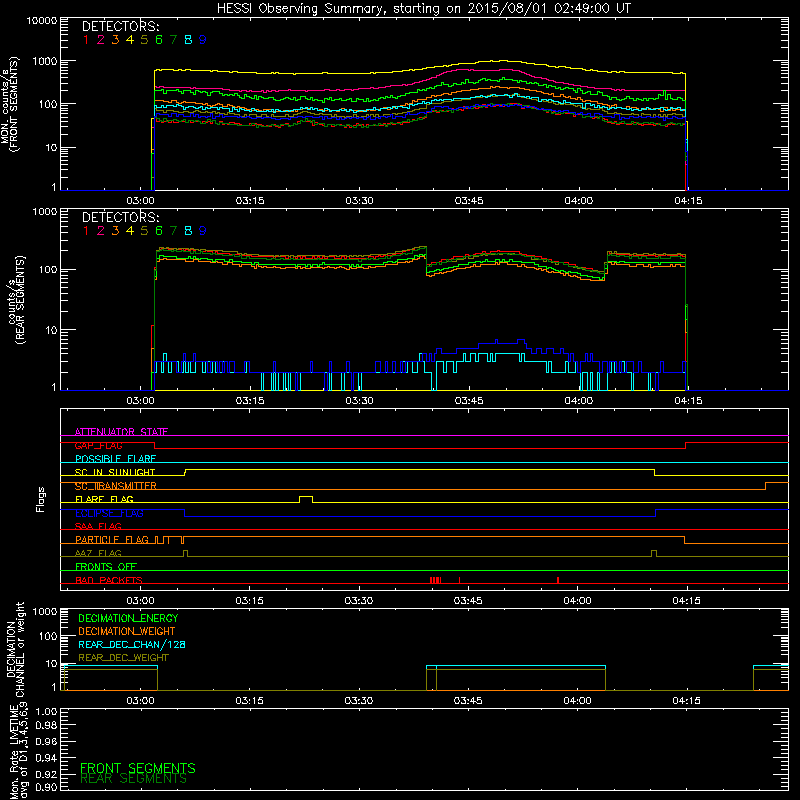Select dark green detector 7 in front segments legend
Image resolution: width=800 pixels, height=800 pixels.
click(174, 40)
